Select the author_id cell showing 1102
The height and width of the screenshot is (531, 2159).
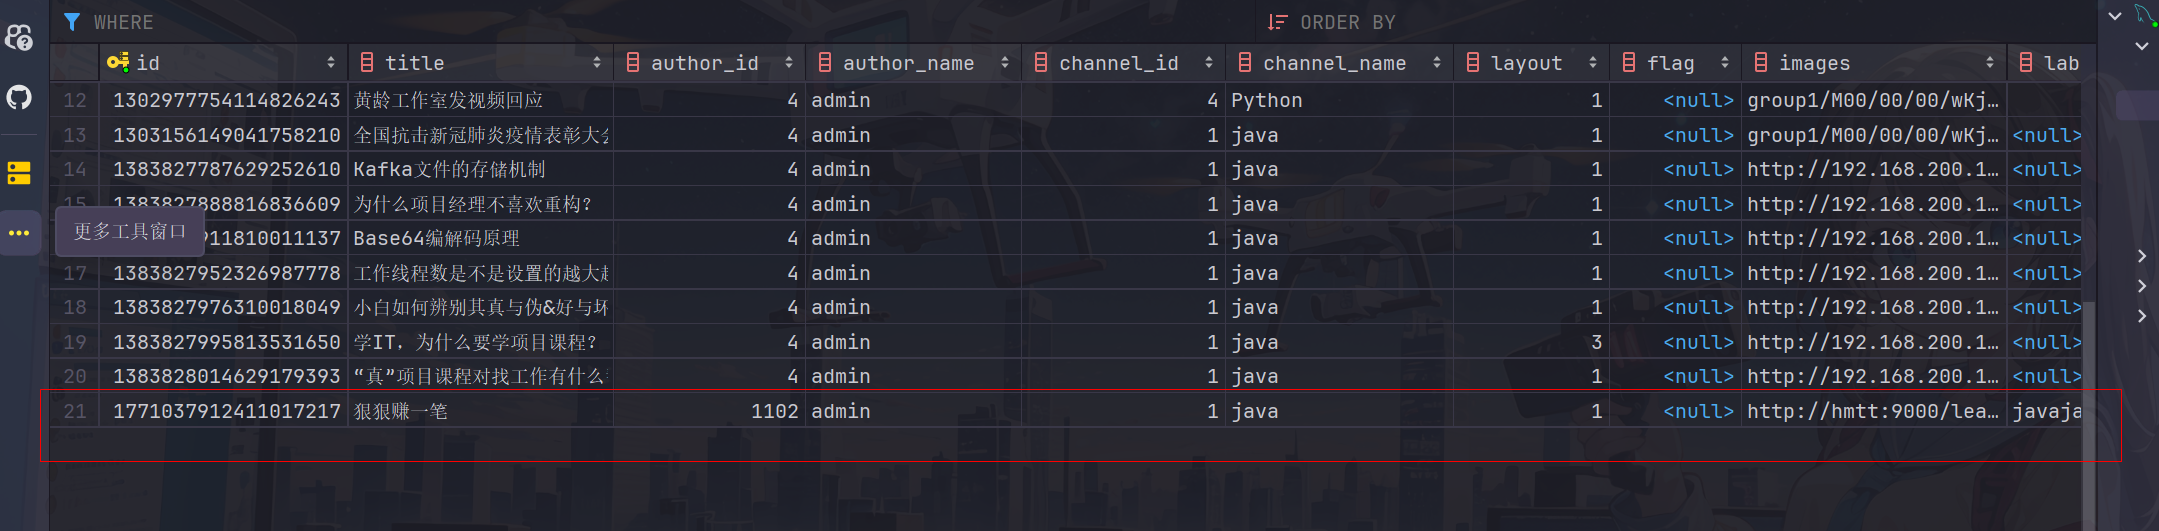(710, 411)
